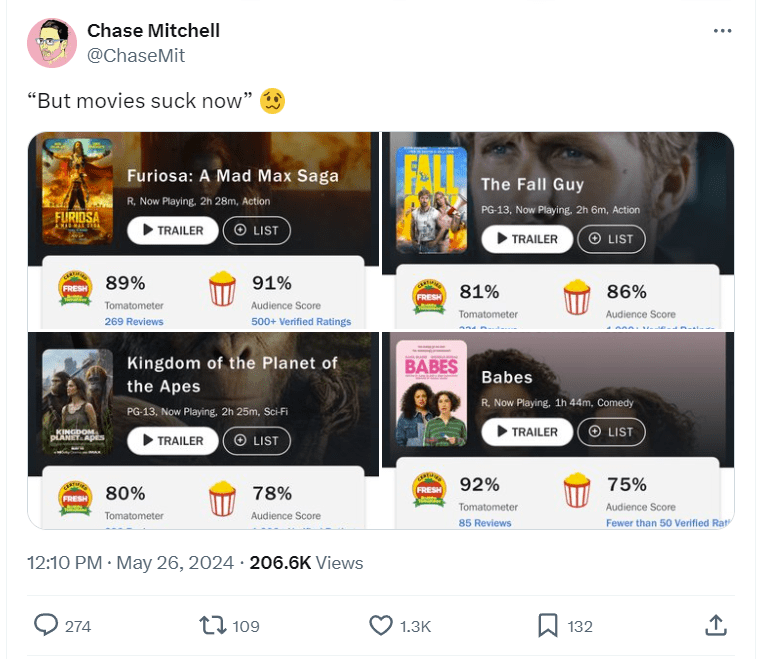Click the share upload icon

(715, 625)
